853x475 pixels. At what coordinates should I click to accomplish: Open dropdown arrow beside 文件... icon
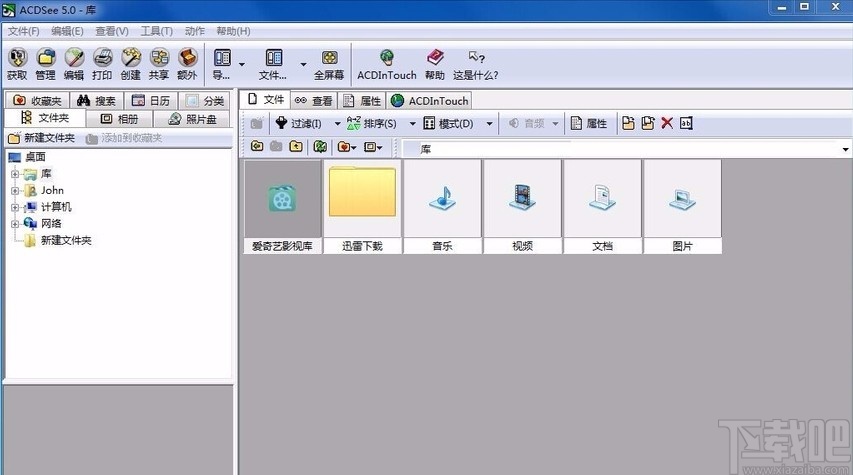pyautogui.click(x=303, y=64)
